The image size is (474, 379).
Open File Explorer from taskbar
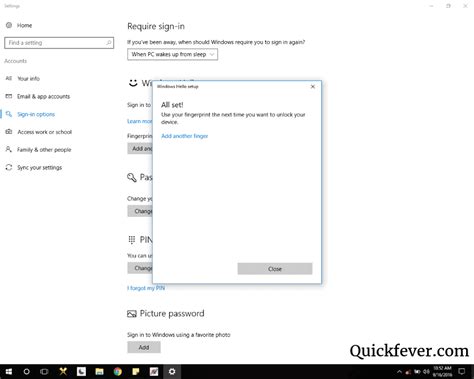point(99,371)
